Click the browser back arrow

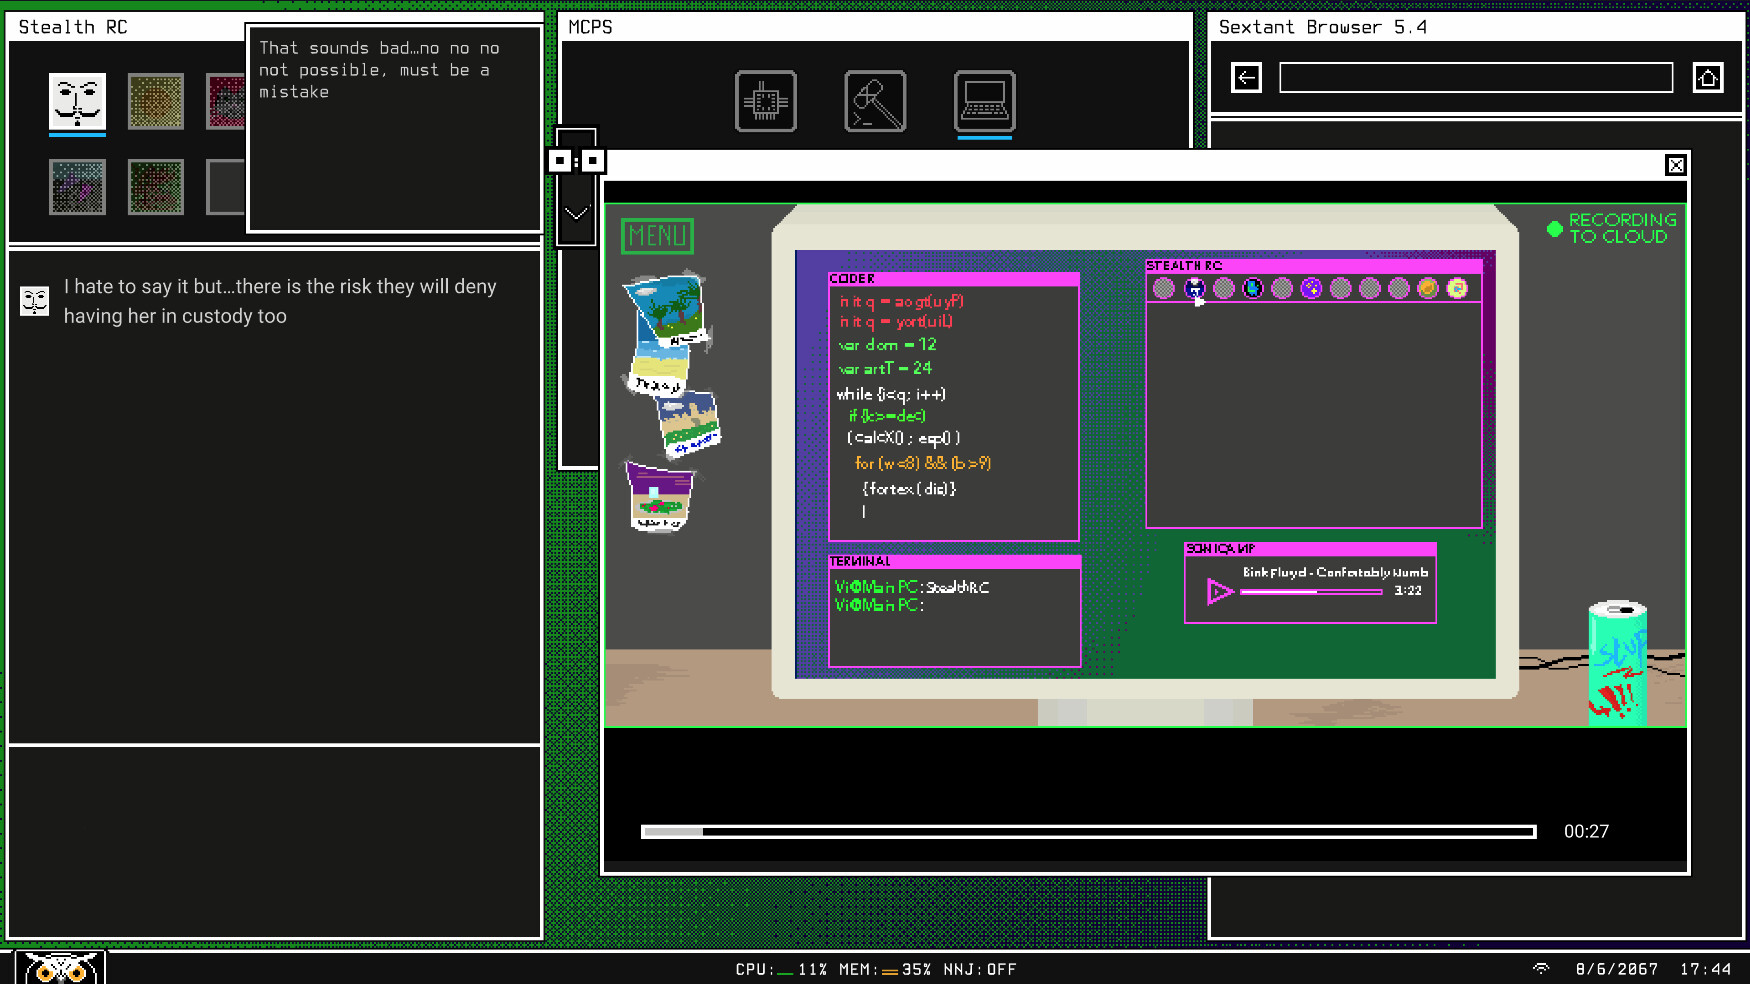(x=1246, y=77)
